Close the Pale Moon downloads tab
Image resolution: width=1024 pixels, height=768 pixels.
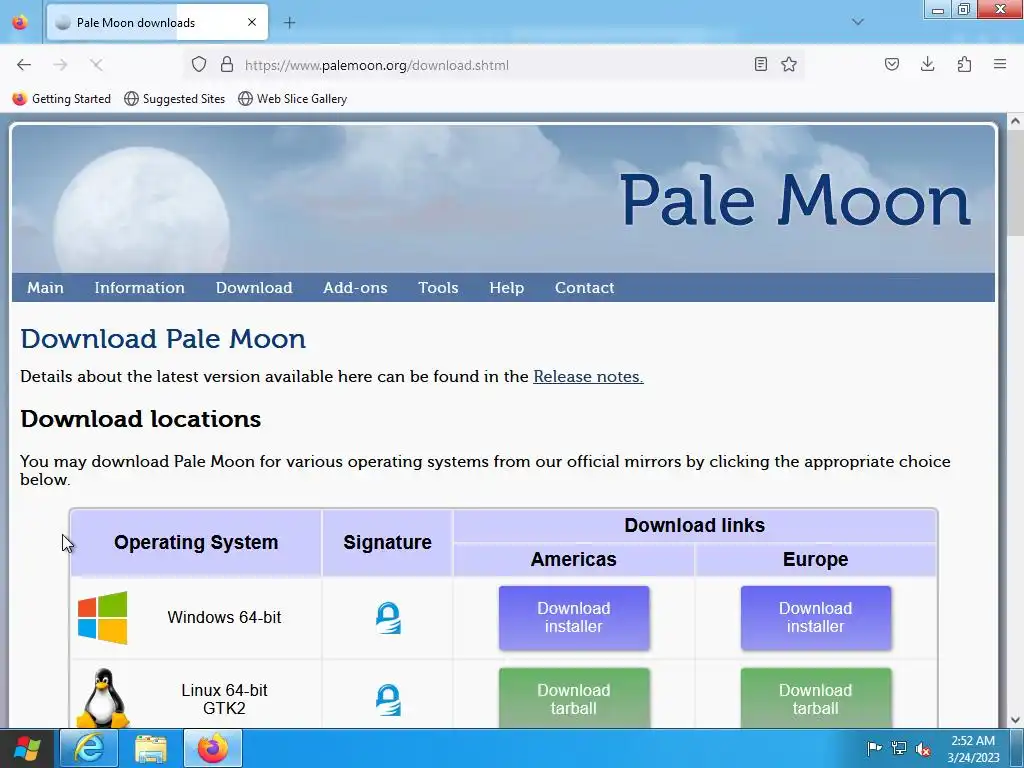point(252,22)
